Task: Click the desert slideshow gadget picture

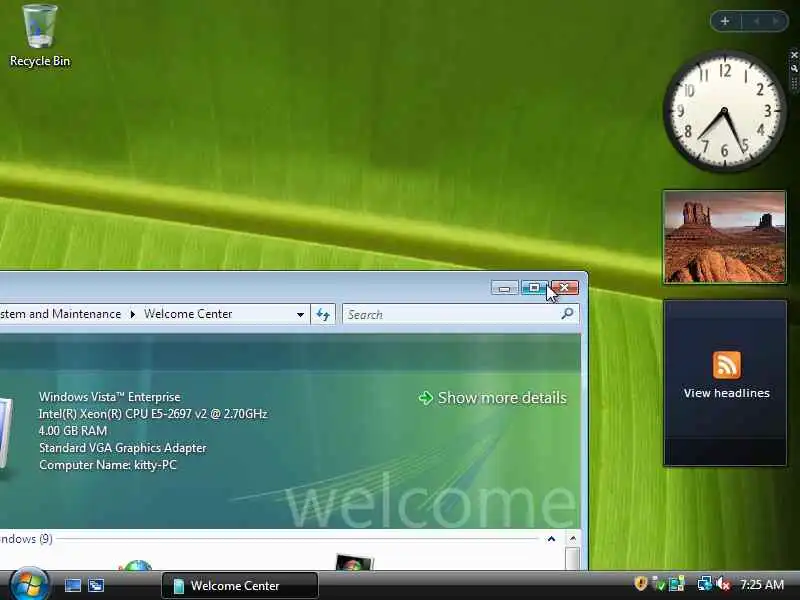Action: tap(724, 237)
